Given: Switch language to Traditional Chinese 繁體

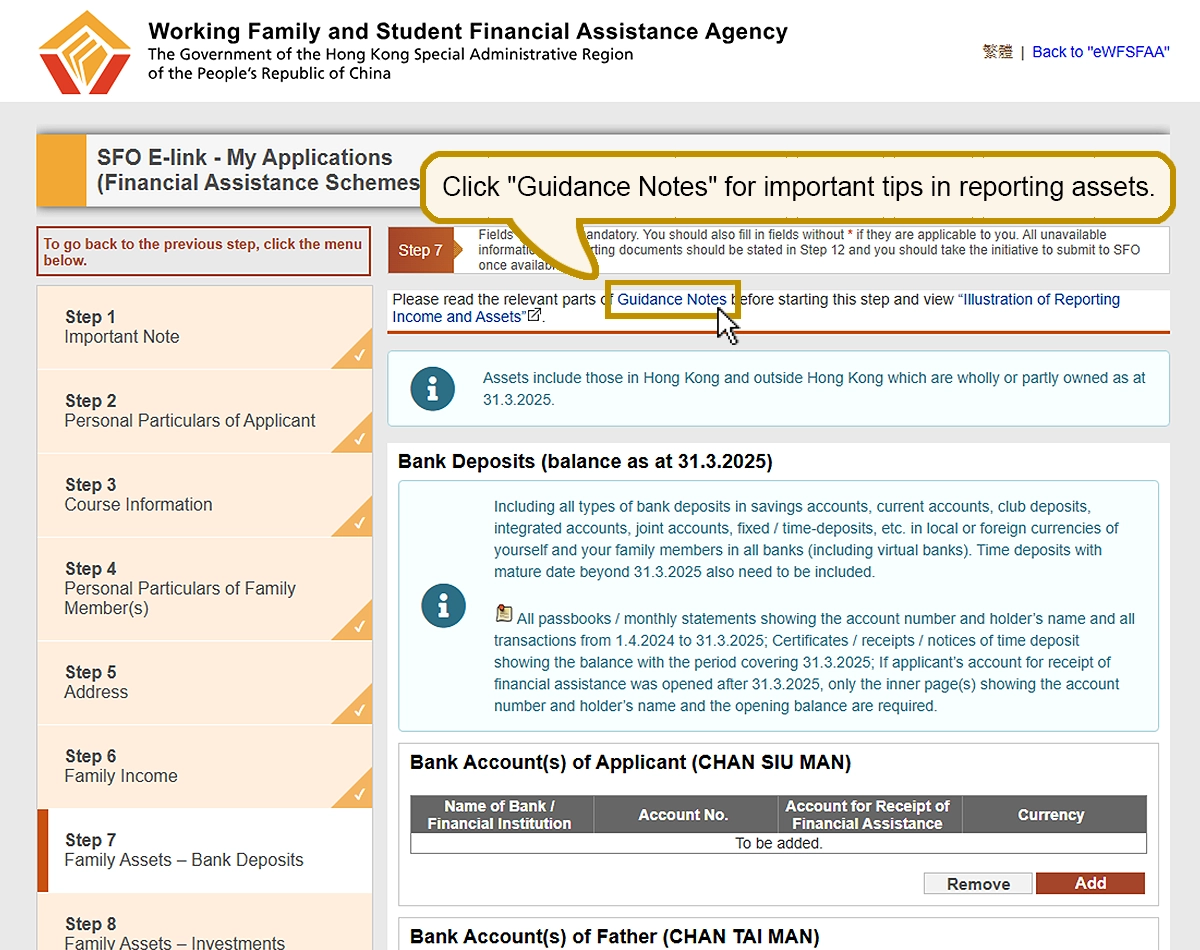Looking at the screenshot, I should pyautogui.click(x=997, y=52).
